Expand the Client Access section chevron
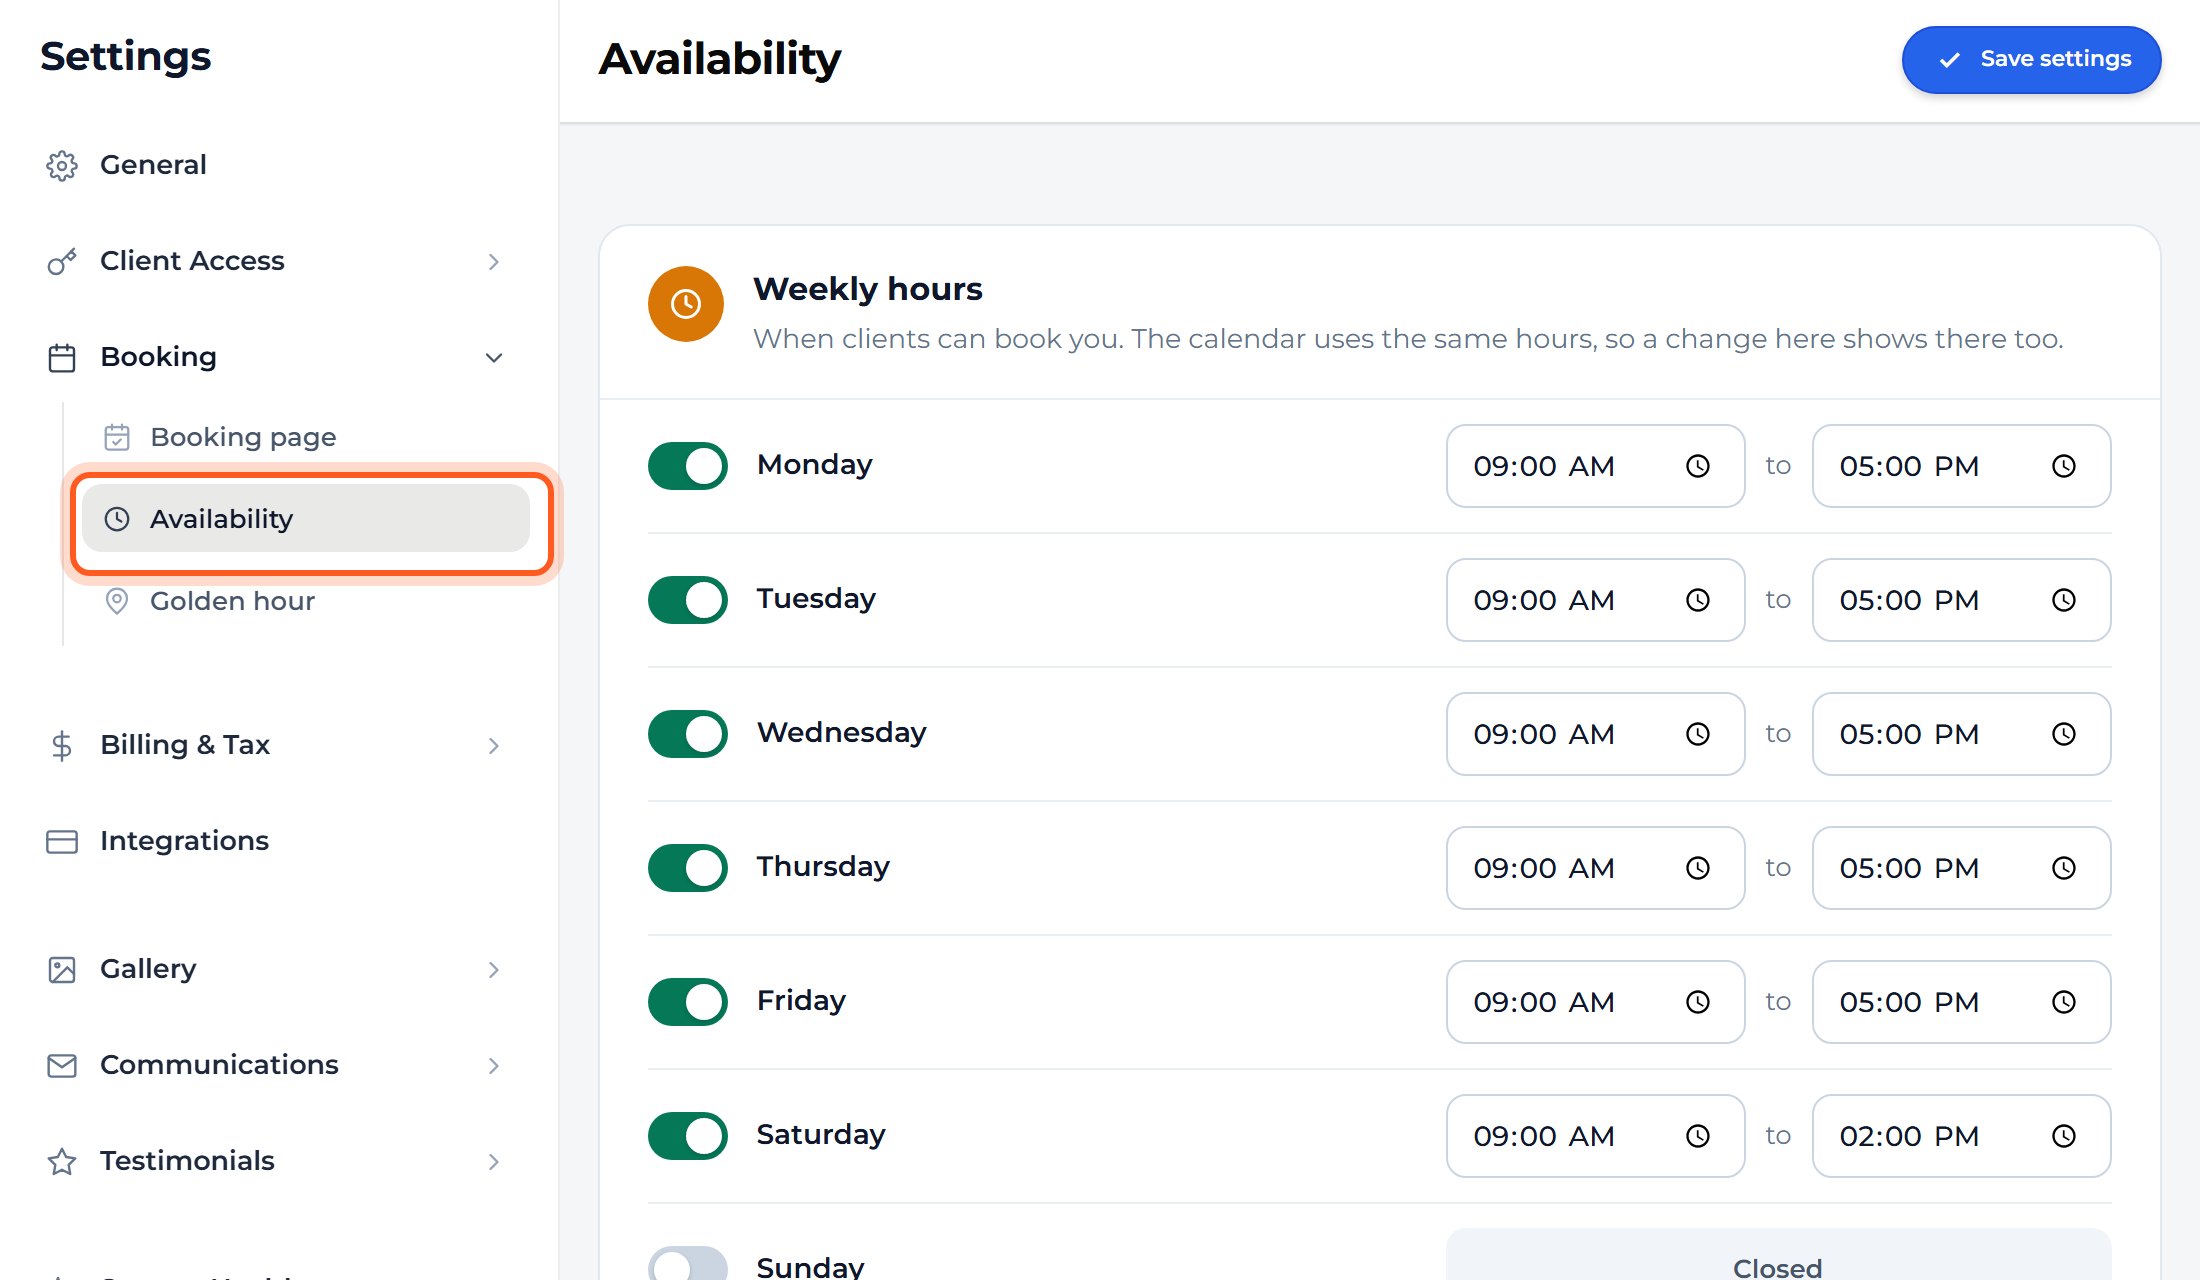2200x1280 pixels. pos(493,262)
